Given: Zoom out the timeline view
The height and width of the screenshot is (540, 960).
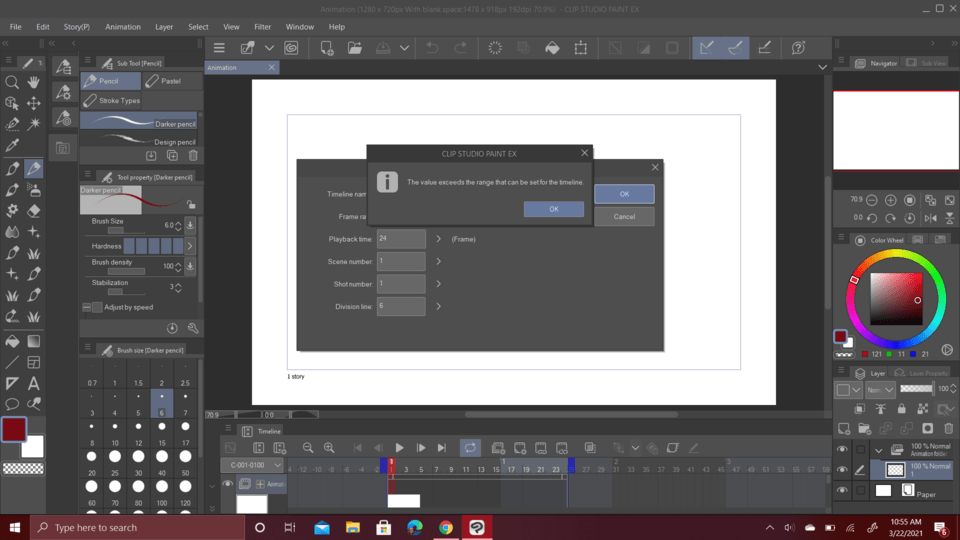Looking at the screenshot, I should click(308, 448).
